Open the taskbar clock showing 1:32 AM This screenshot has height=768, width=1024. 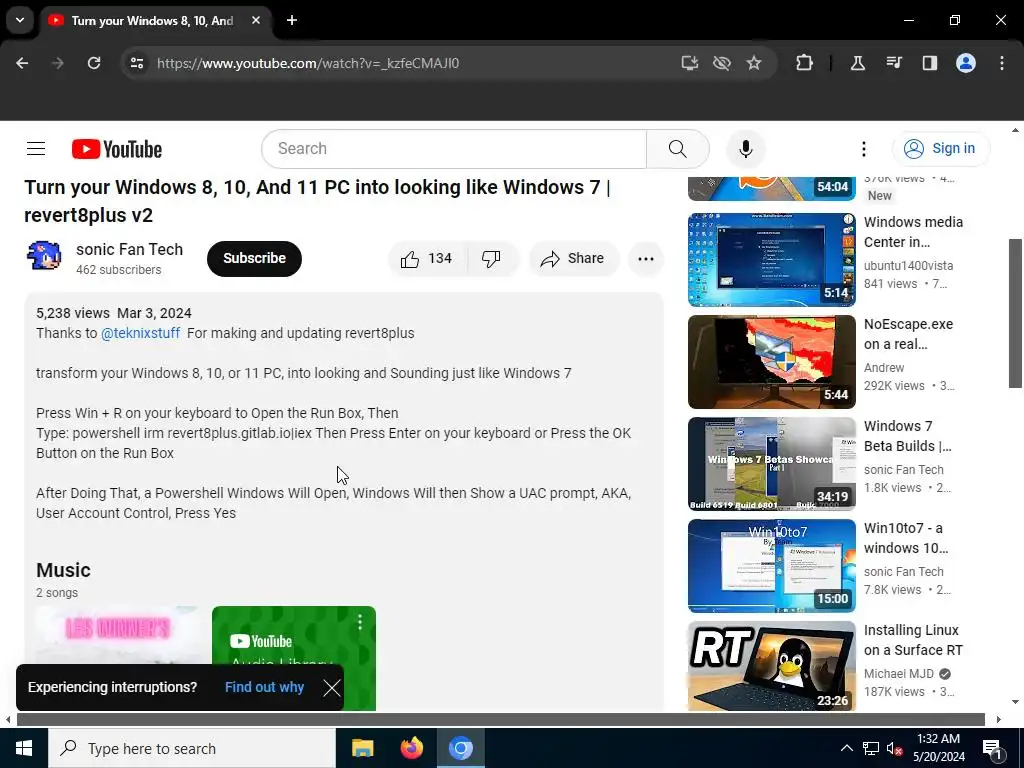click(x=938, y=748)
